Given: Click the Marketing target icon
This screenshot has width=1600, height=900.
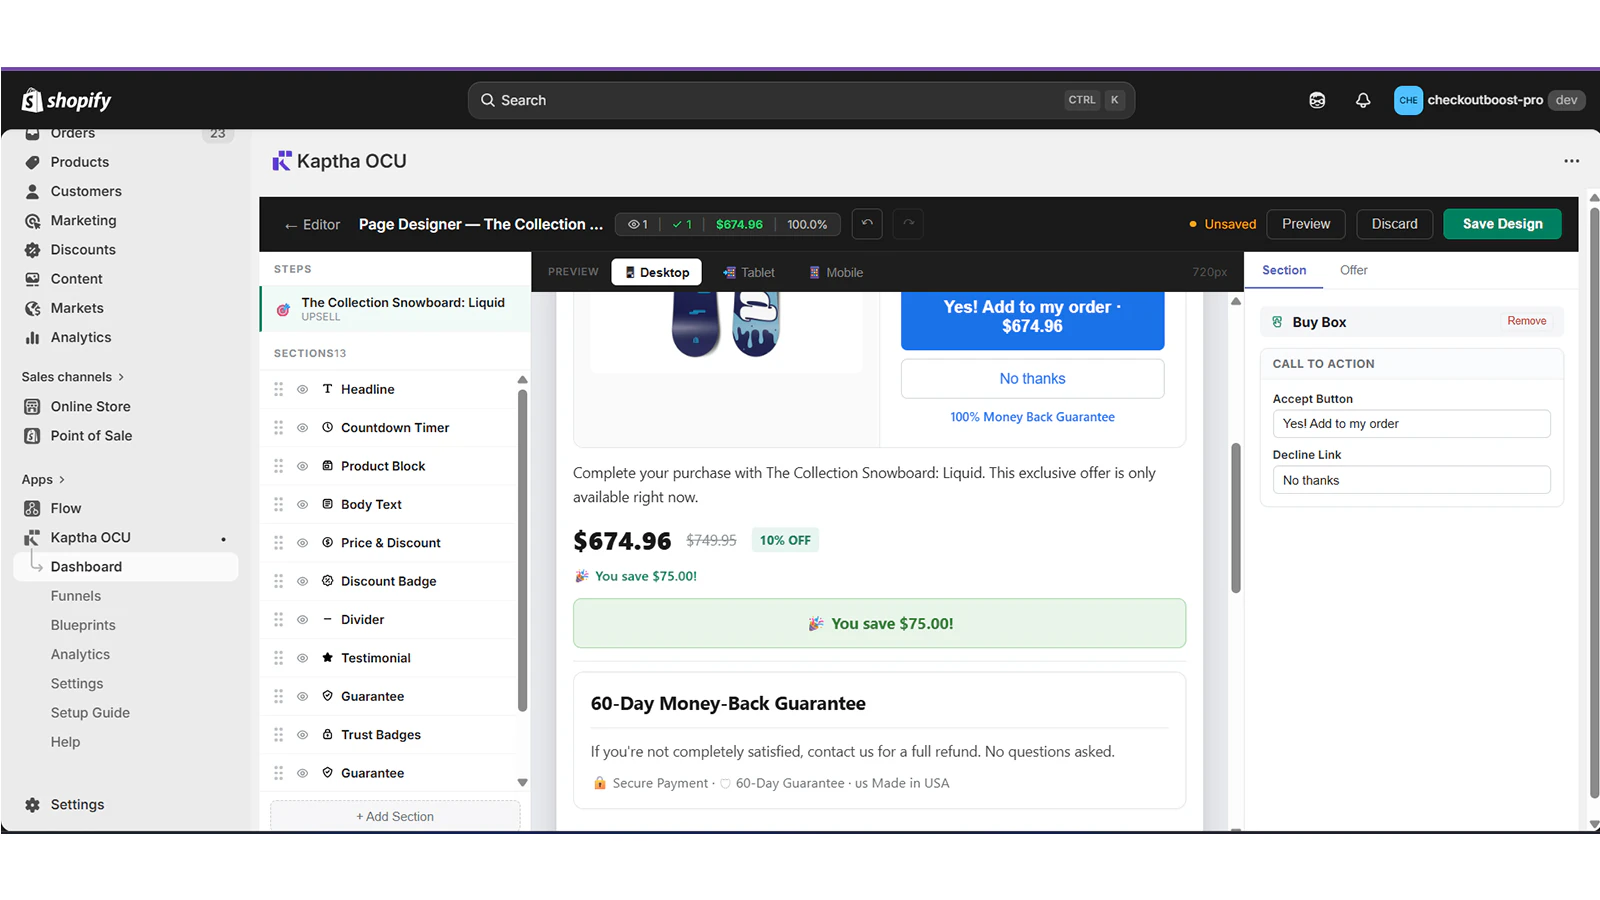Looking at the screenshot, I should [33, 221].
